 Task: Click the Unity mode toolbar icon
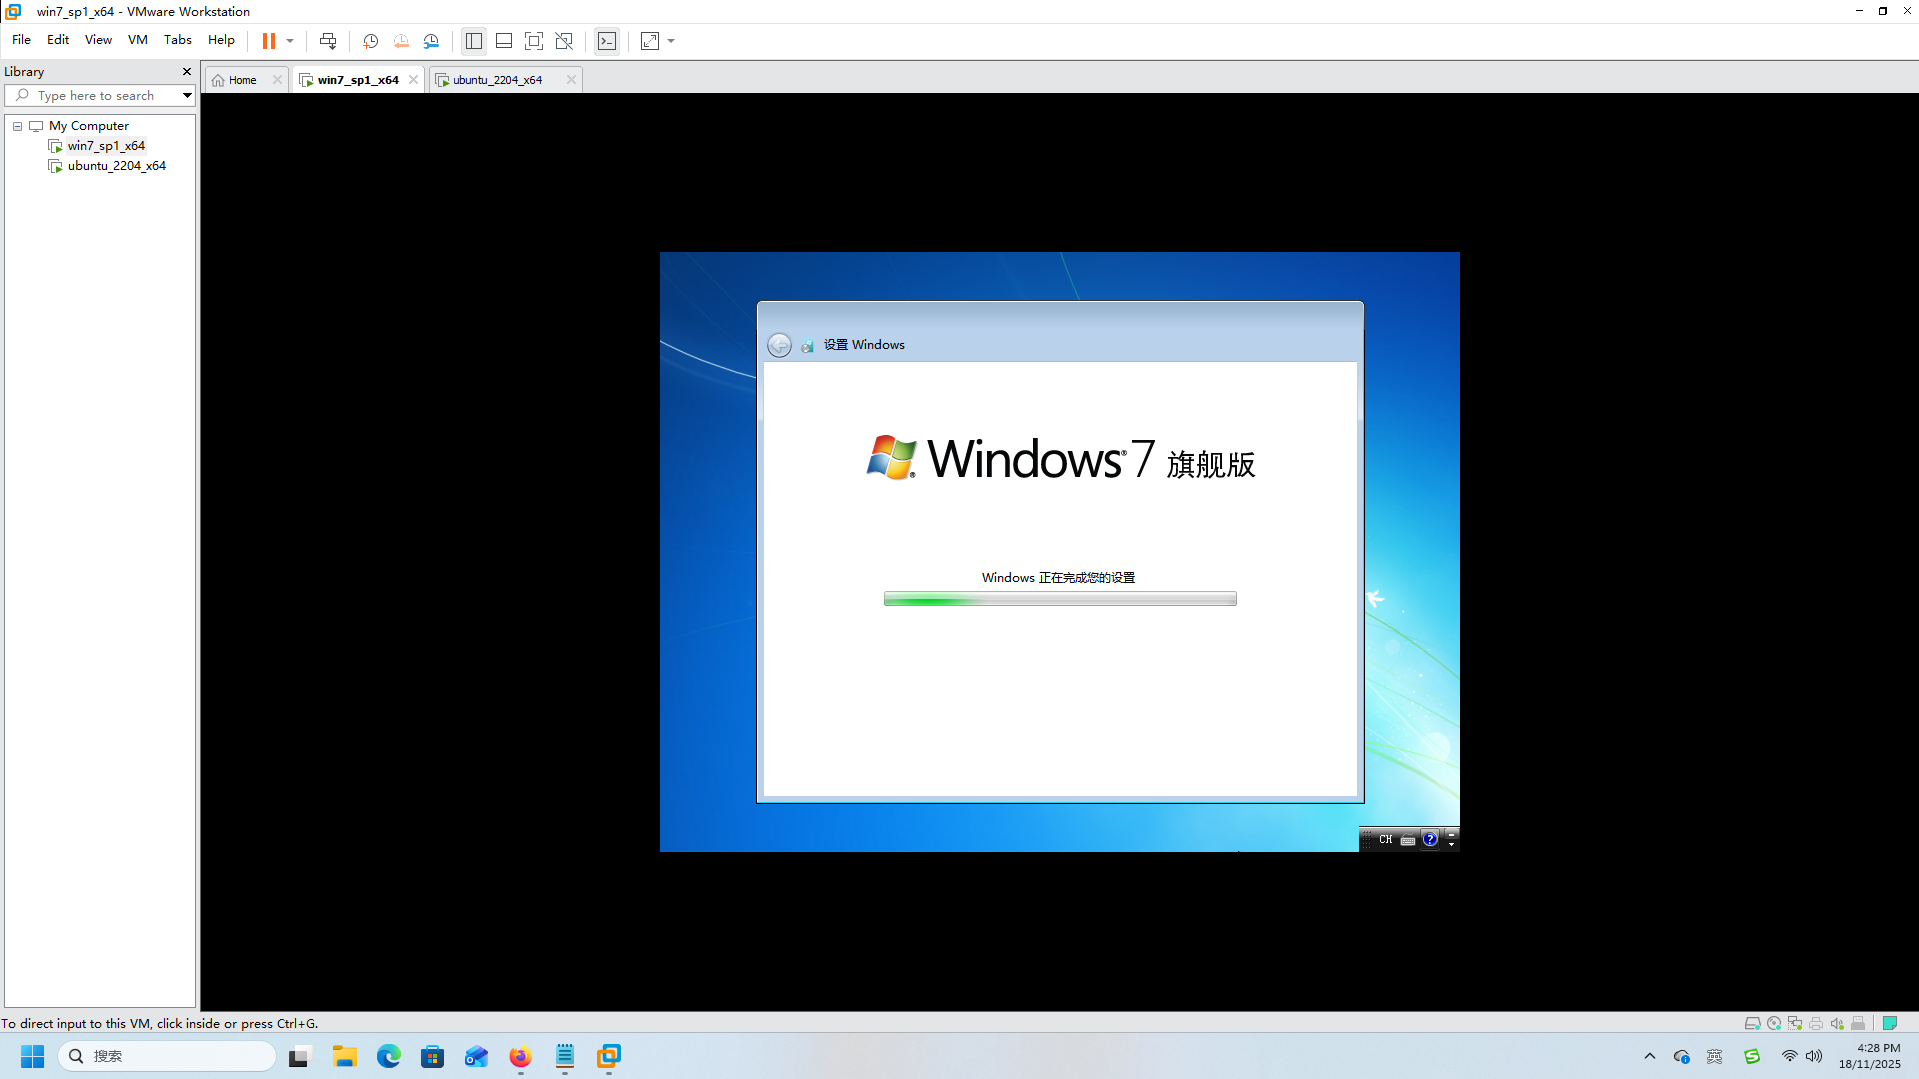tap(564, 41)
